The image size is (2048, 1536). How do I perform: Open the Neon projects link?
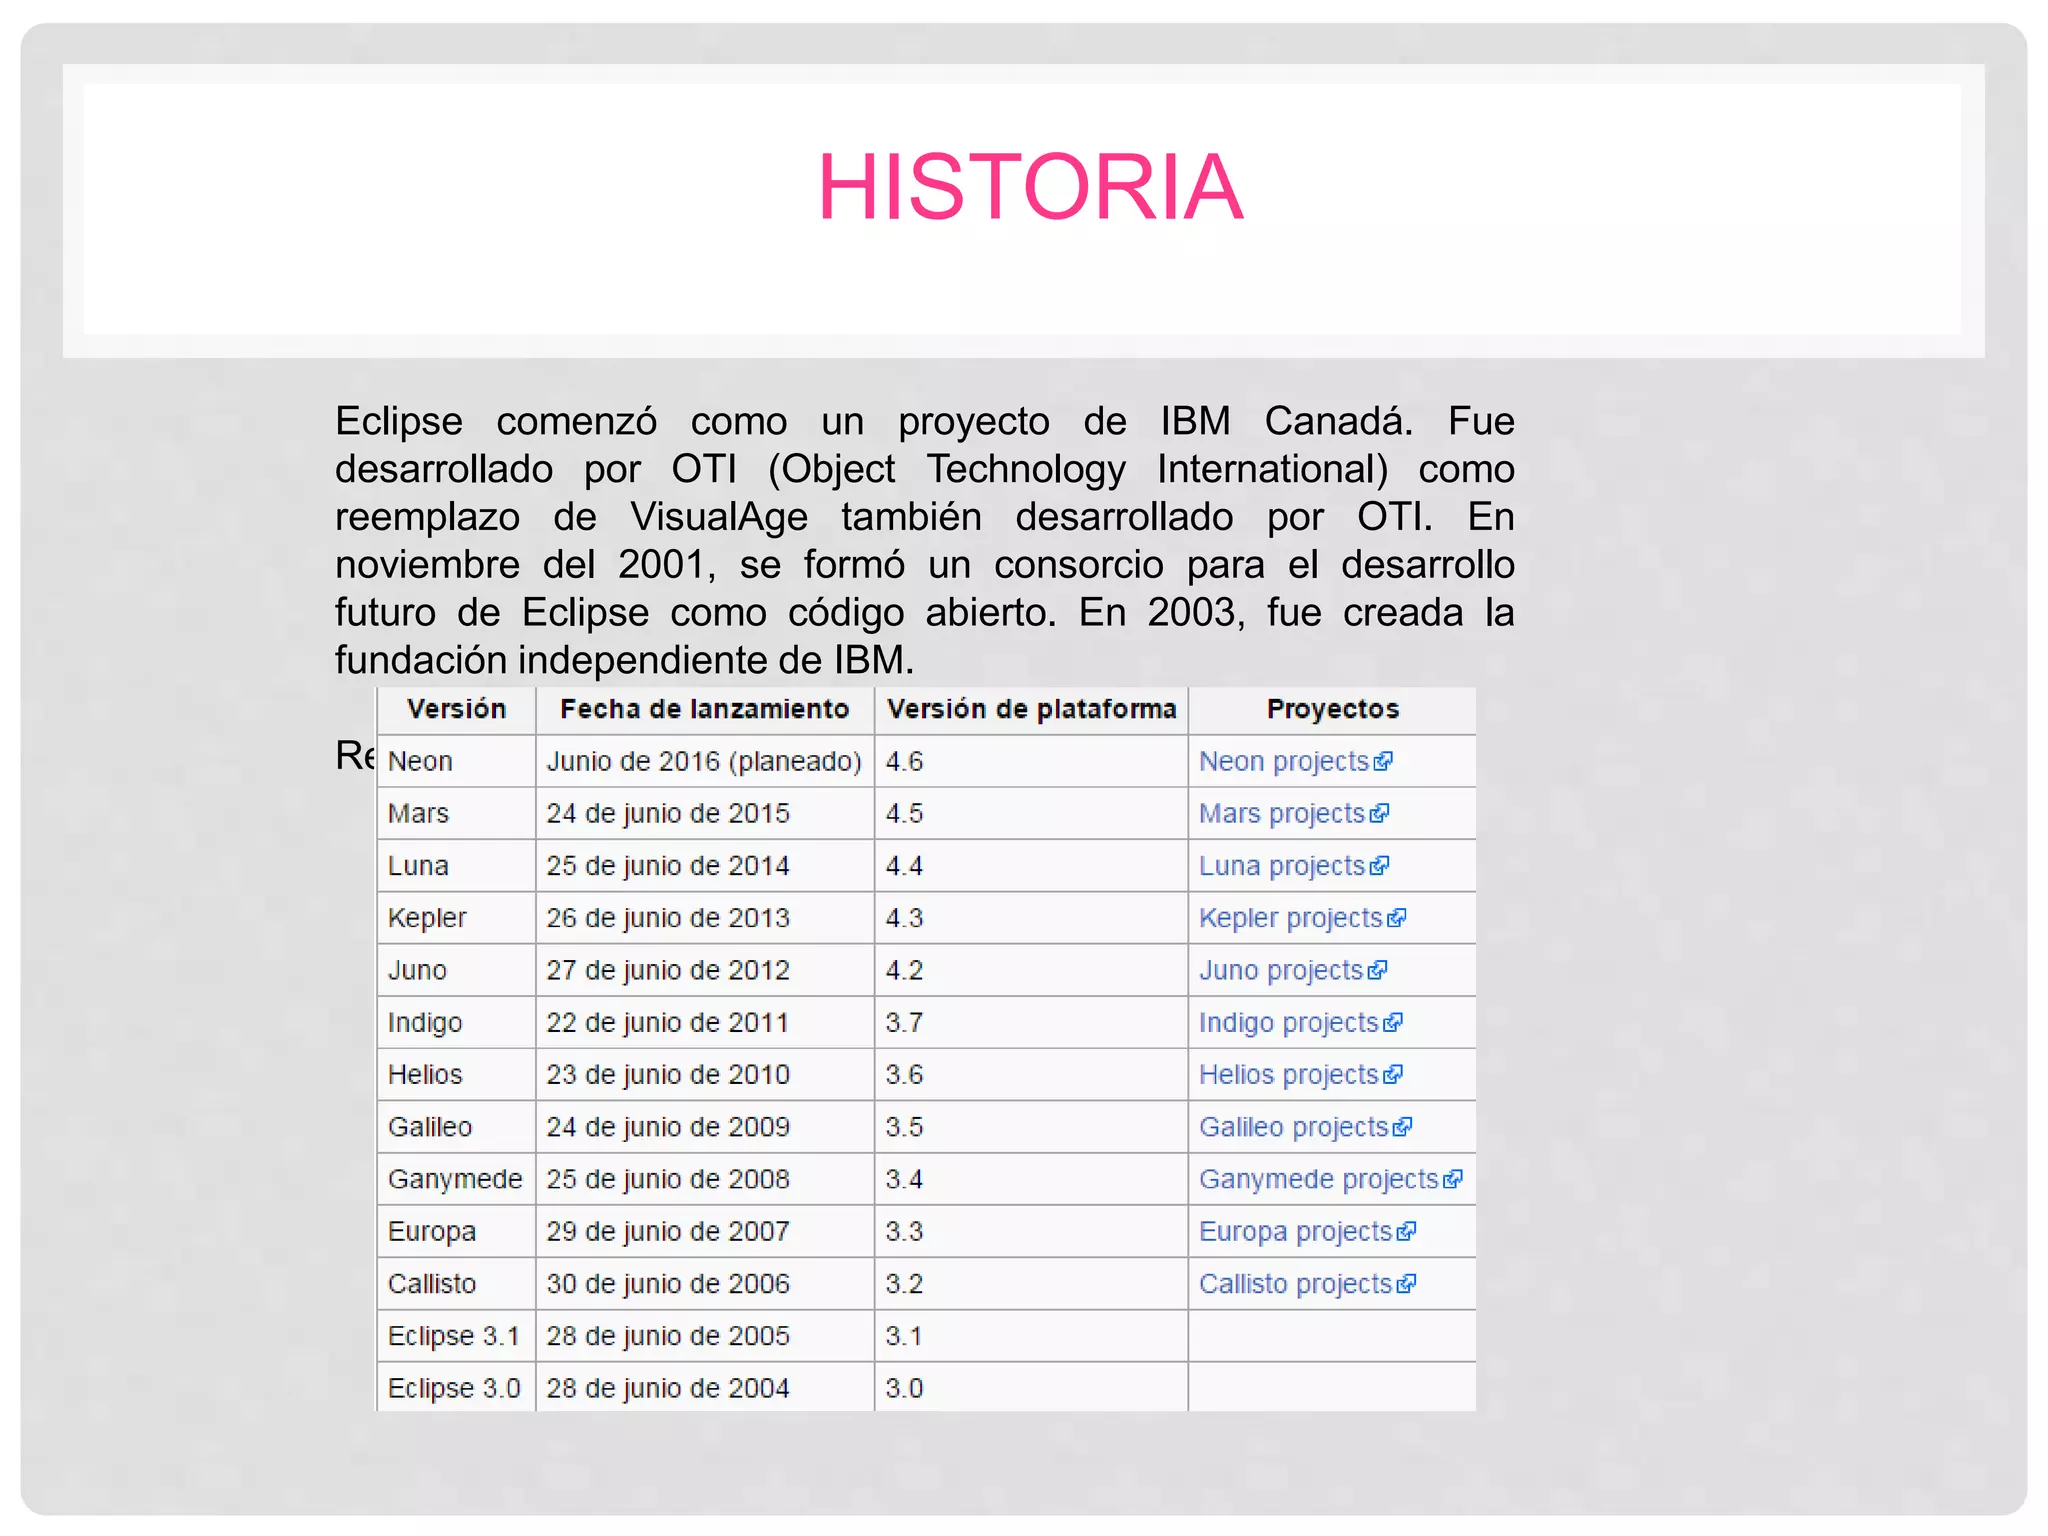pos(1295,762)
